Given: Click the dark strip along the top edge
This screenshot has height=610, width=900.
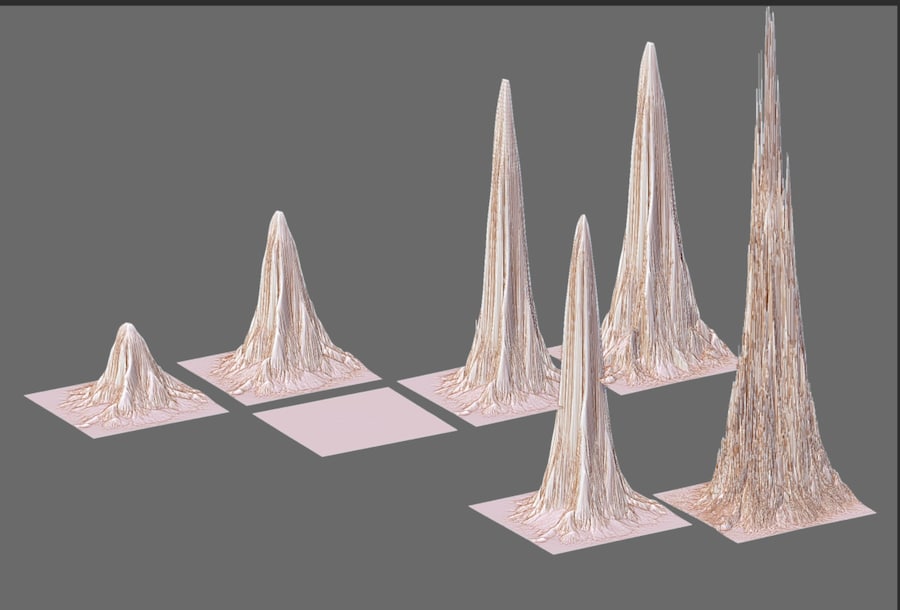Looking at the screenshot, I should (450, 3).
